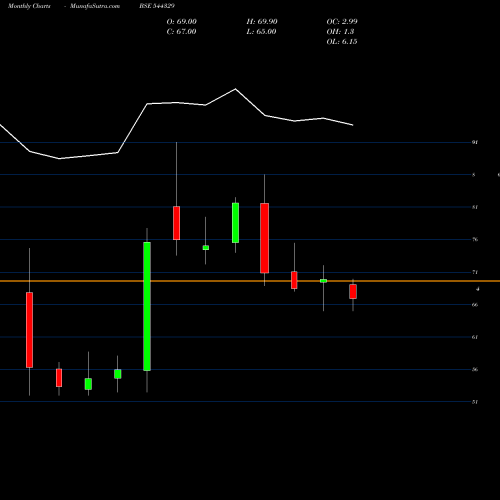Viewport: 500px width, 500px height.
Task: Select the 'OL: 6.15' reading
Action: (x=342, y=42)
